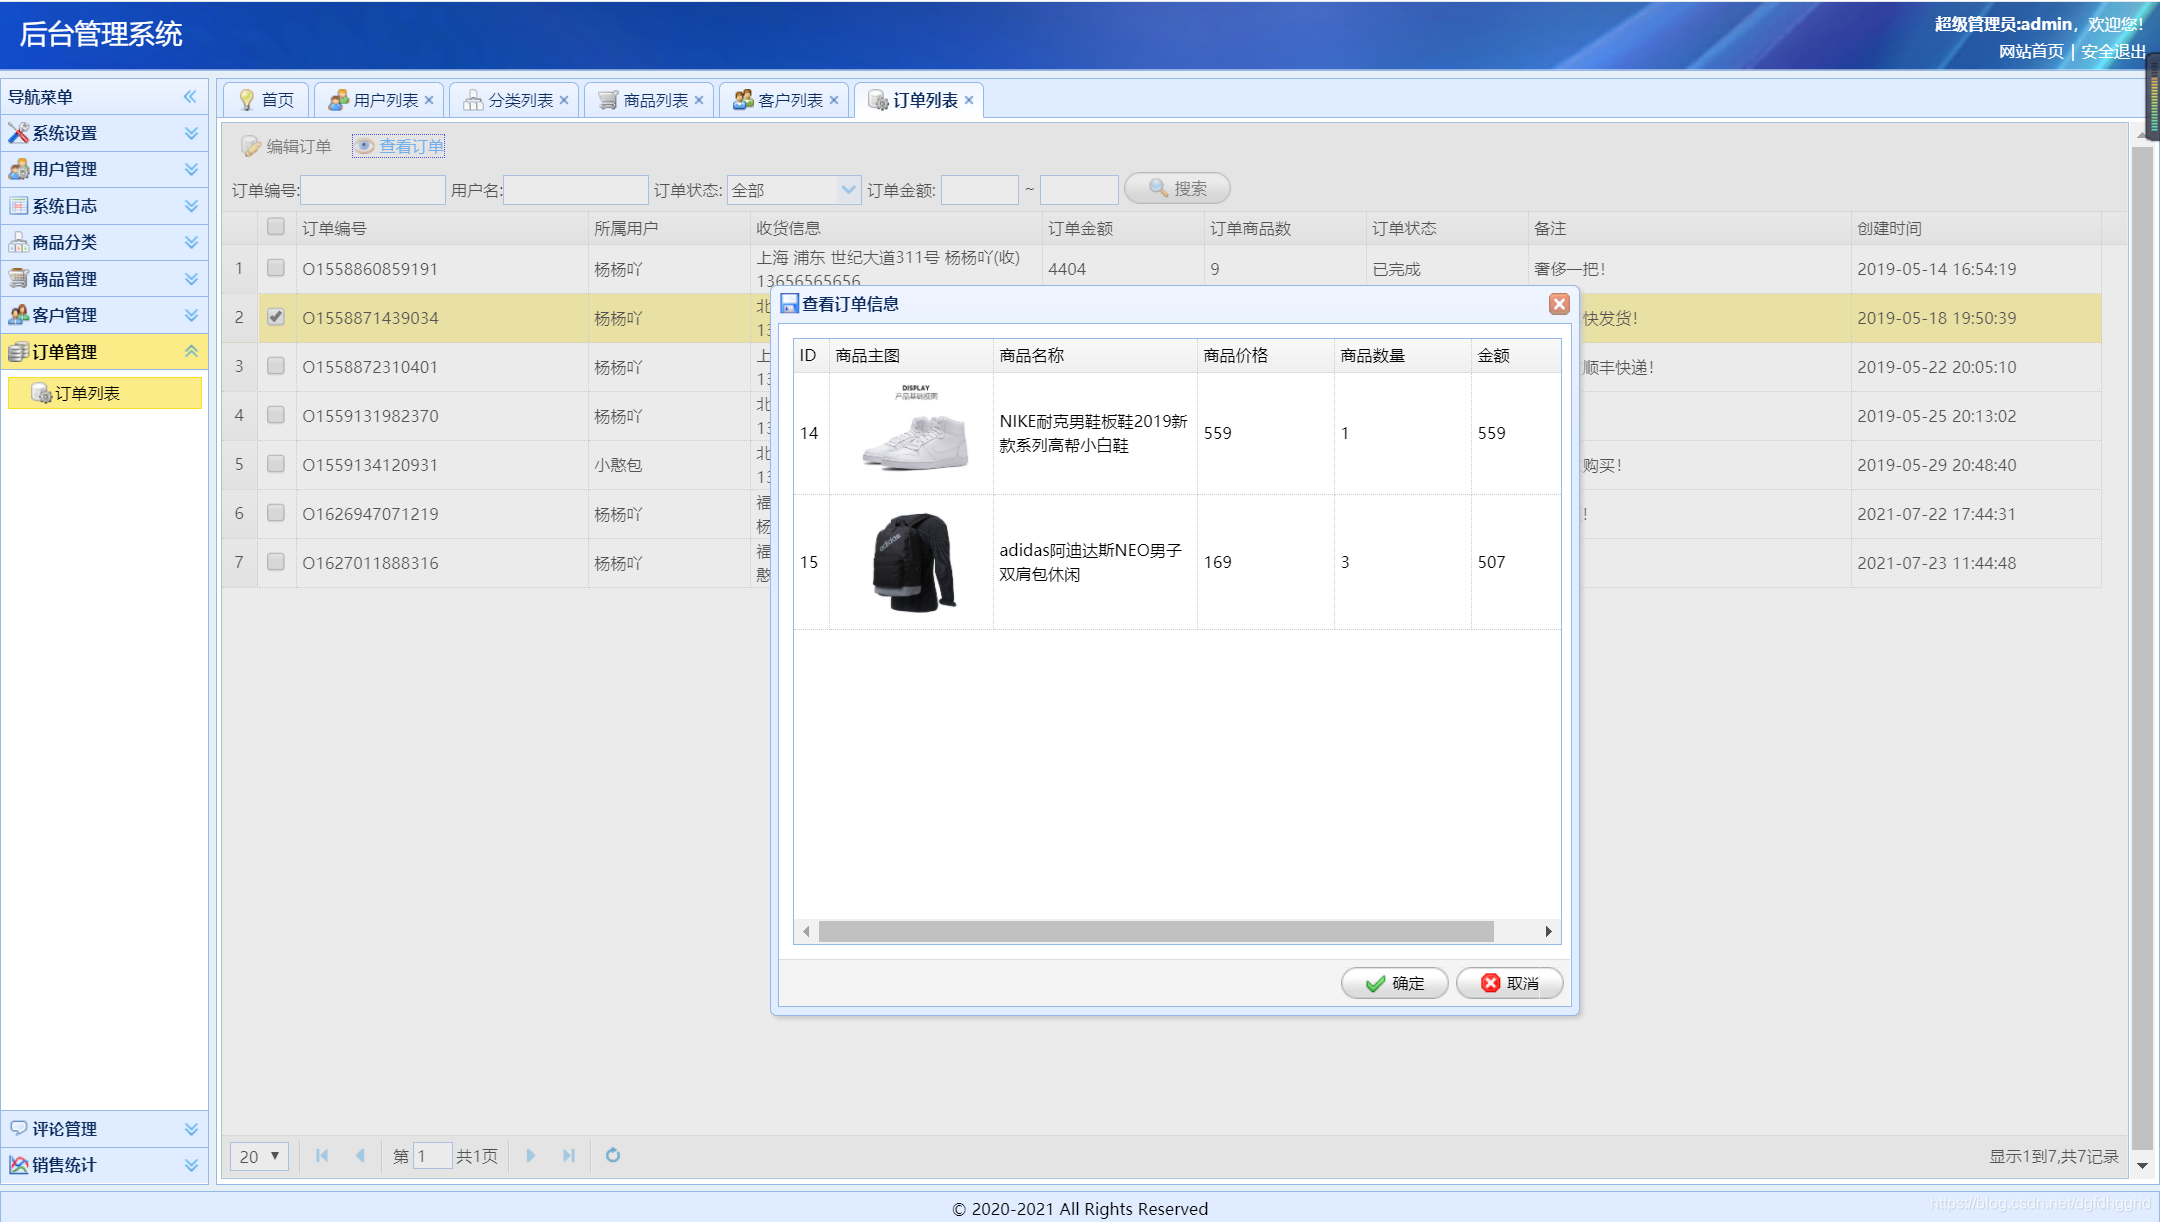Check the box for order O1627011888316
This screenshot has height=1222, width=2160.
pyautogui.click(x=276, y=562)
